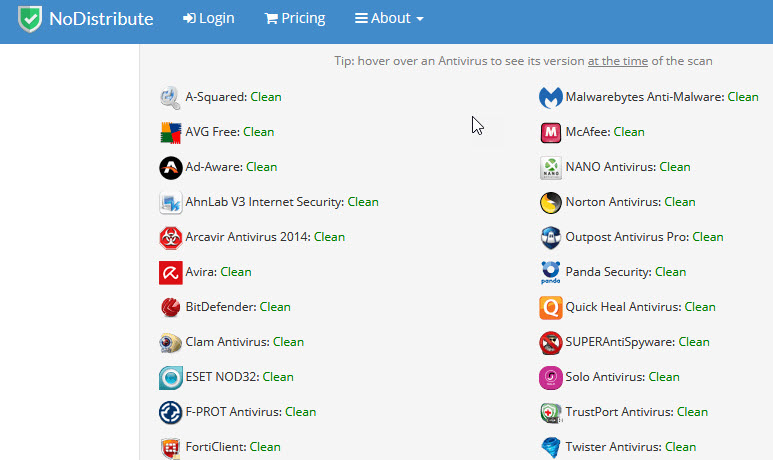
Task: Click the NoDistribute shield logo
Action: (30, 19)
